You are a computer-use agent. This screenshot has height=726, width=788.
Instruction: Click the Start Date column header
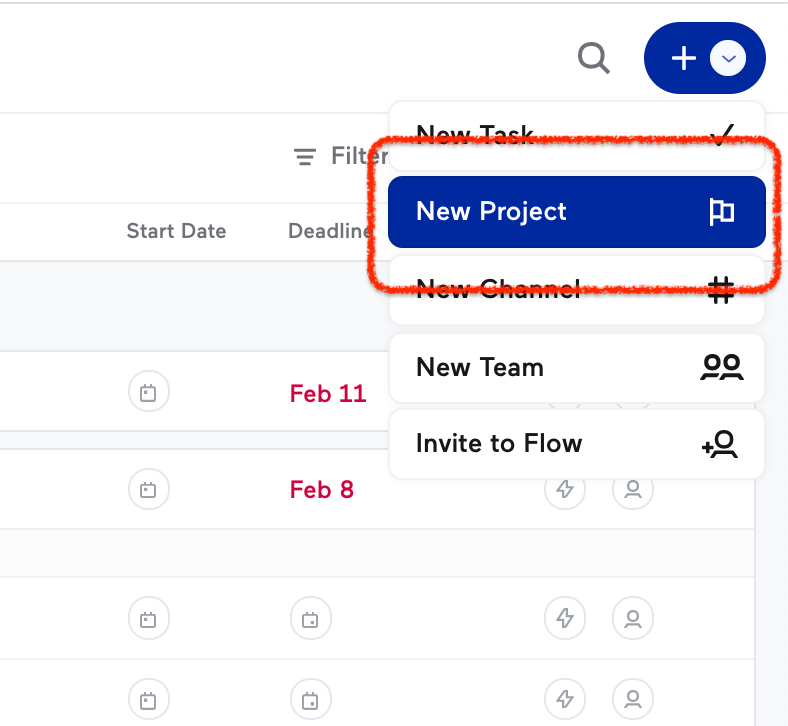pyautogui.click(x=176, y=231)
